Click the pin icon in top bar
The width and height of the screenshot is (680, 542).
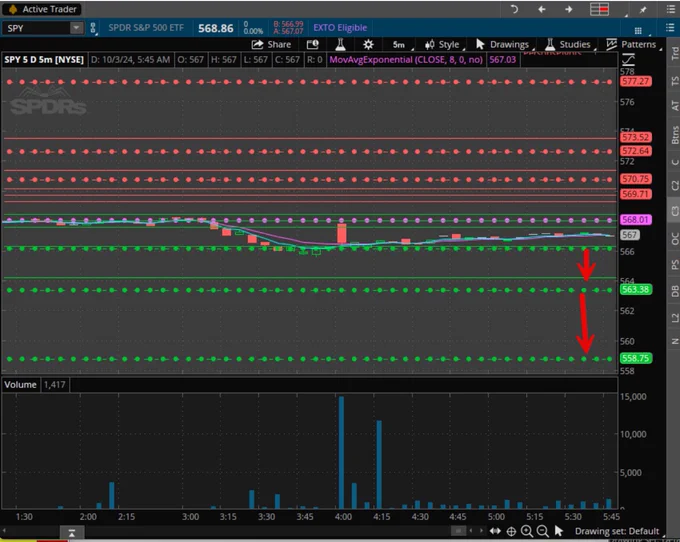[643, 10]
